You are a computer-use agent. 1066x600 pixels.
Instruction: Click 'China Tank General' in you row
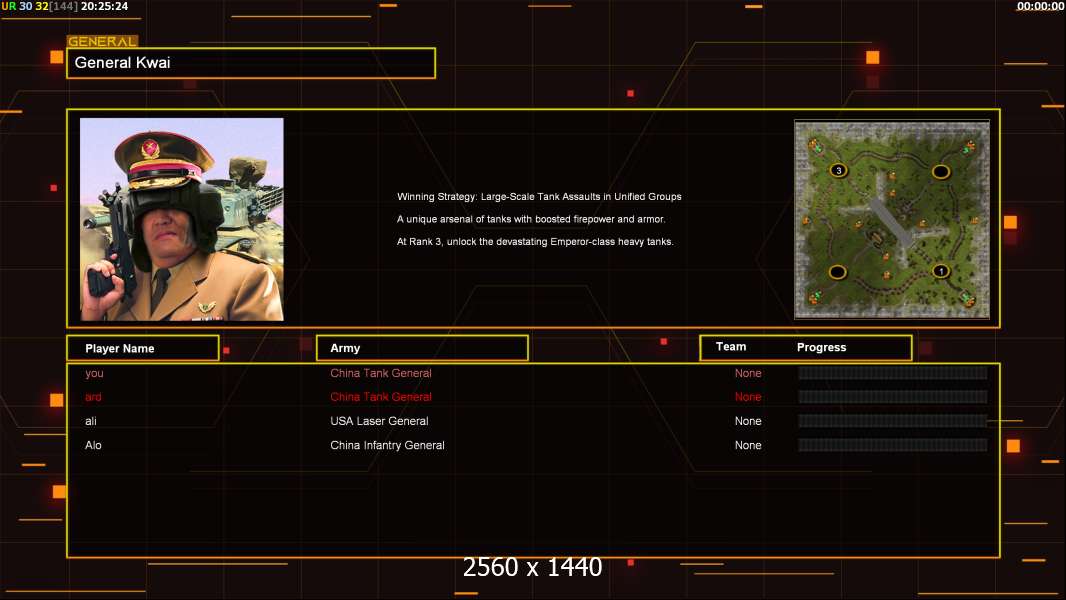[x=381, y=373]
